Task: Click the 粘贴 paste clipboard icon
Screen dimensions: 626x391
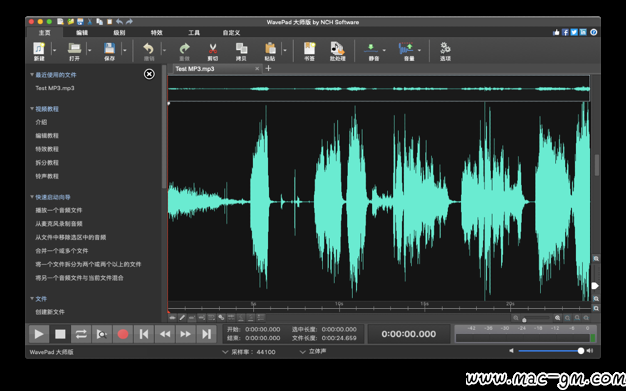Action: tap(270, 49)
